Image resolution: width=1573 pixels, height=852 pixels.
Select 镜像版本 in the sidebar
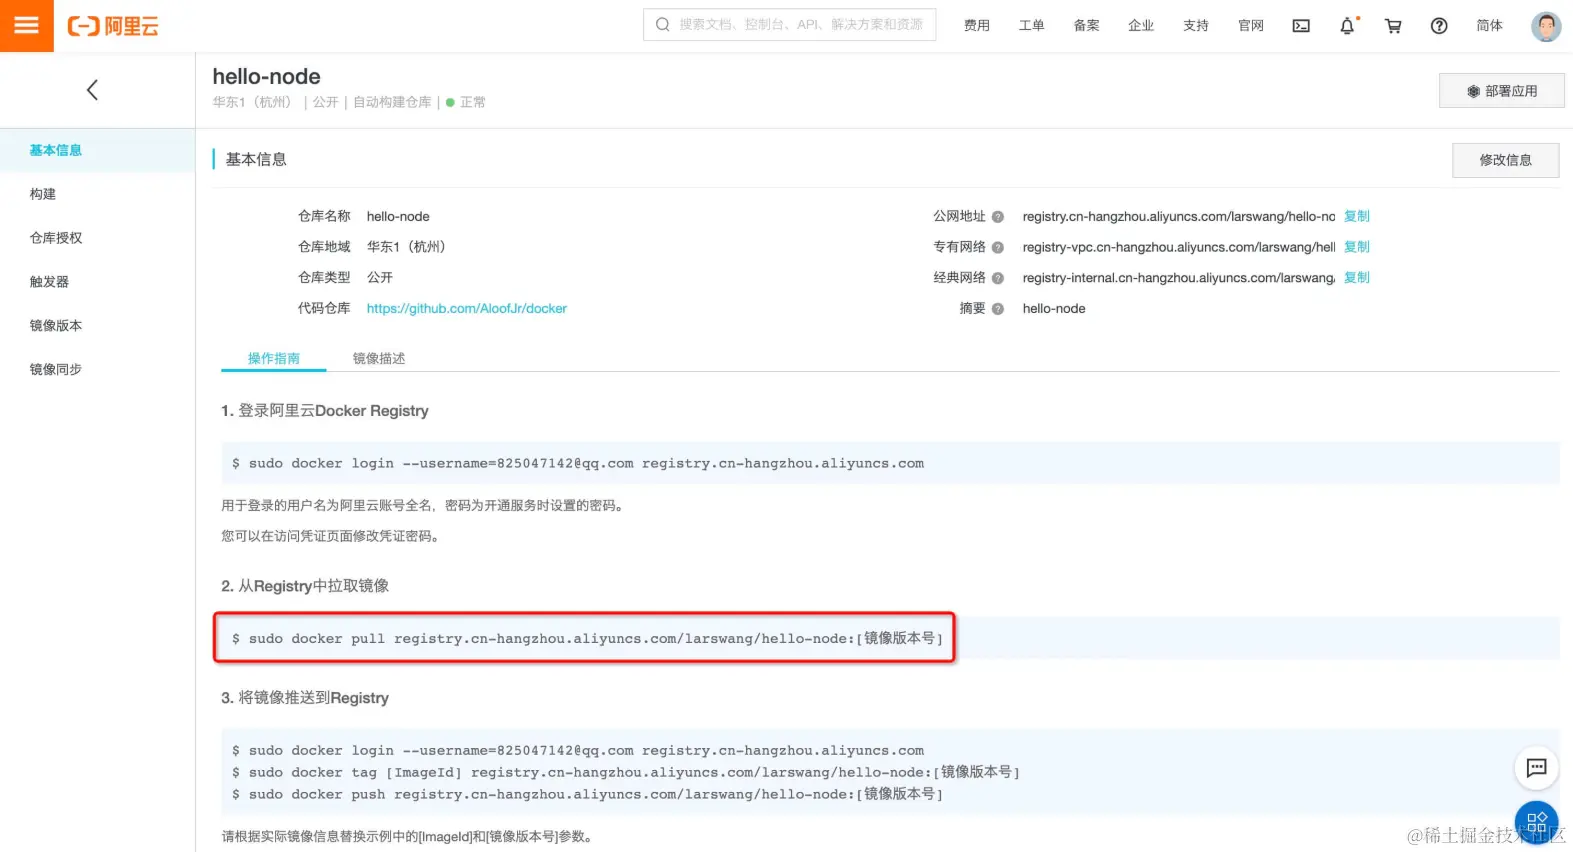[x=97, y=326]
